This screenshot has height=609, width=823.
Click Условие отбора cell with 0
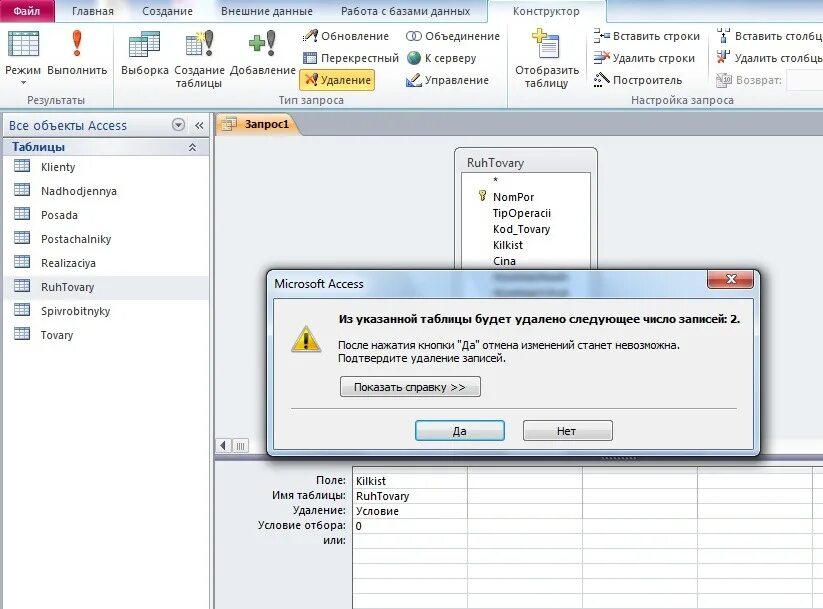(410, 526)
